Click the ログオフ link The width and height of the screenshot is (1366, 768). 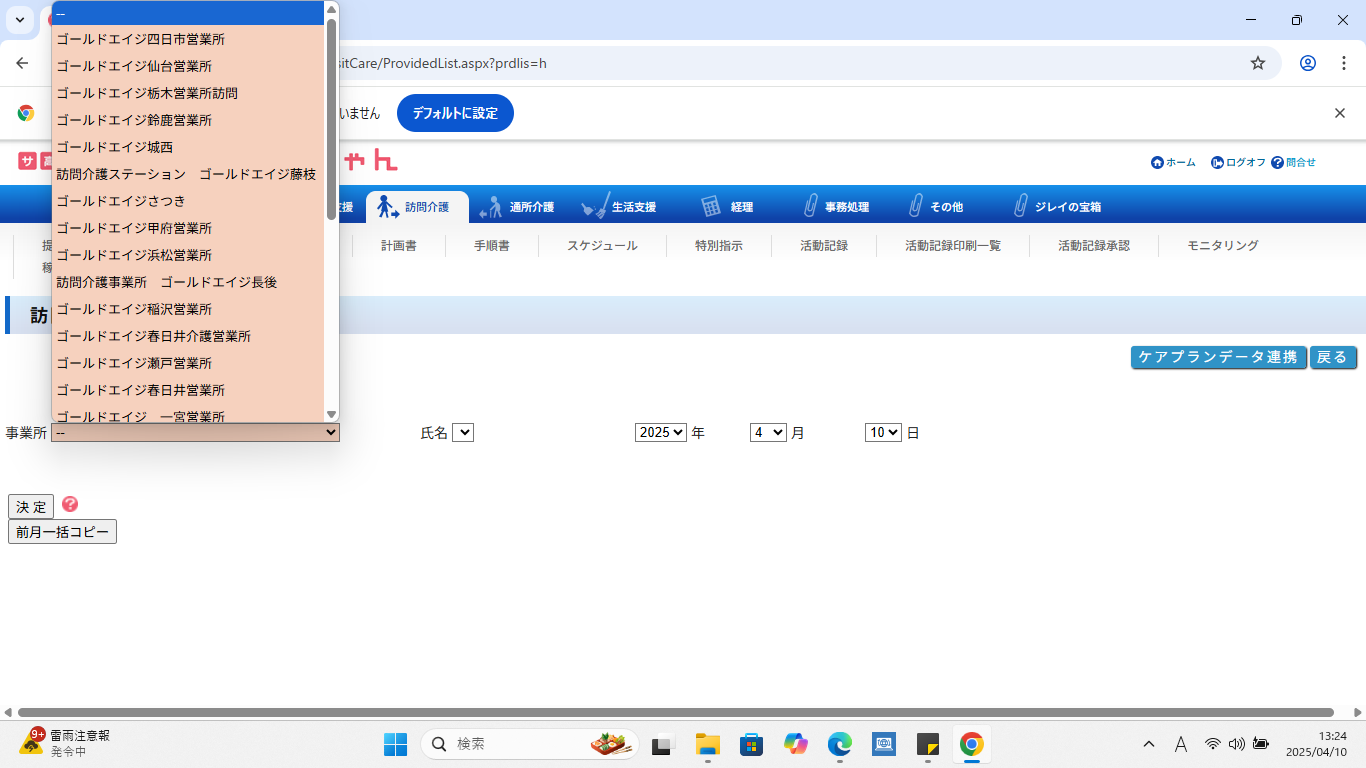(x=1238, y=162)
